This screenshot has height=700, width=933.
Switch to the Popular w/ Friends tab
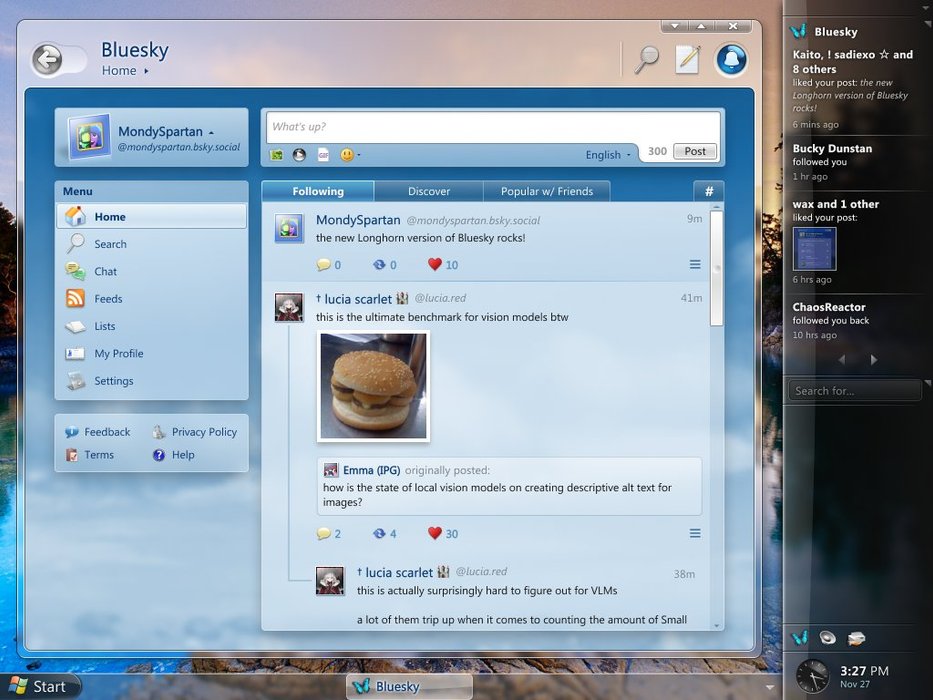pyautogui.click(x=547, y=191)
